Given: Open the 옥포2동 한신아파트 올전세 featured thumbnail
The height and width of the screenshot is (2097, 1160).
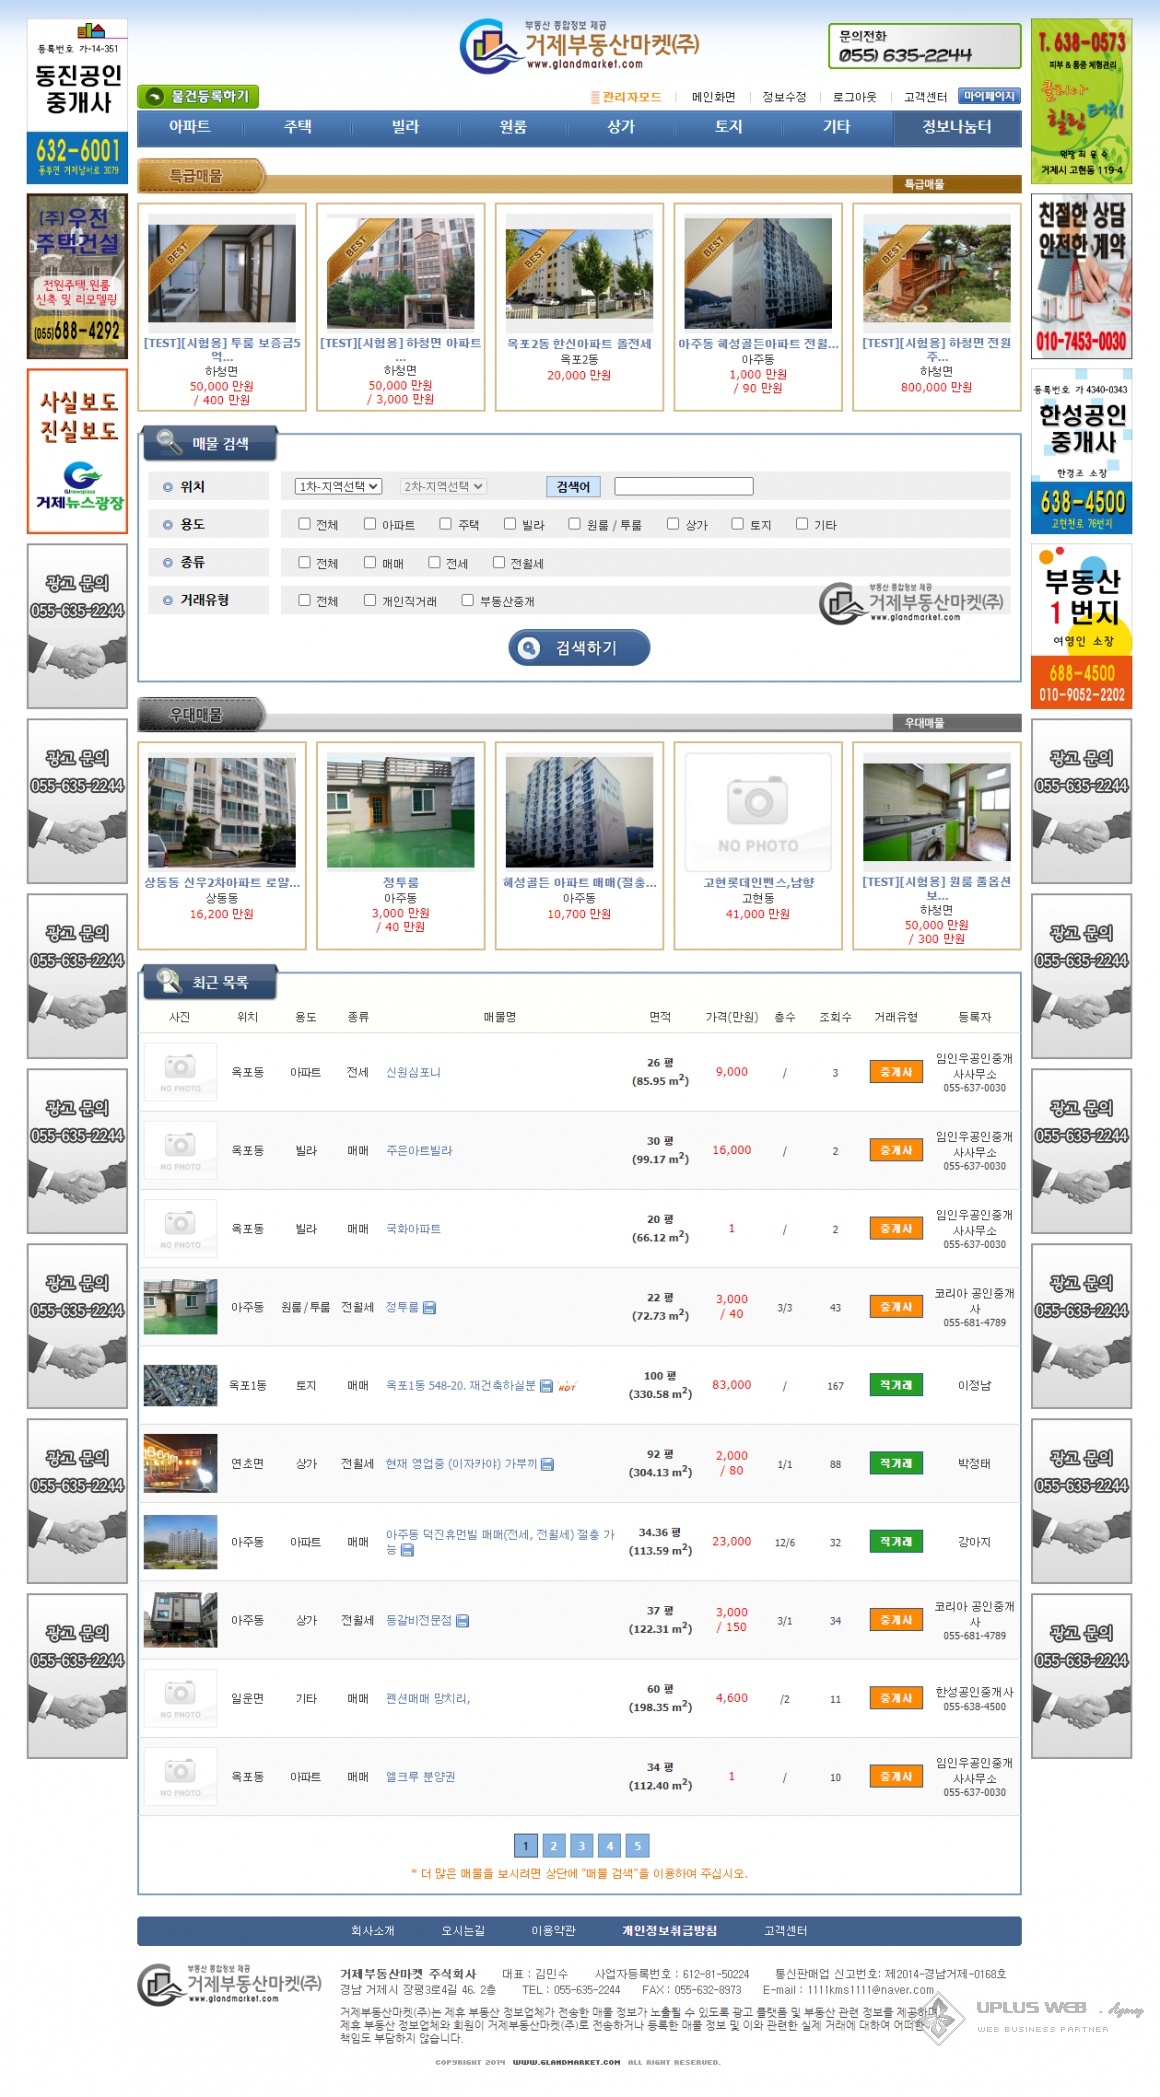Looking at the screenshot, I should point(579,273).
